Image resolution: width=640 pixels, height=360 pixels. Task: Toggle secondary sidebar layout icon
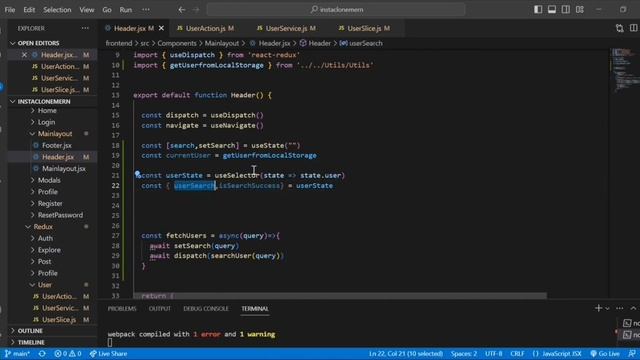pyautogui.click(x=566, y=9)
